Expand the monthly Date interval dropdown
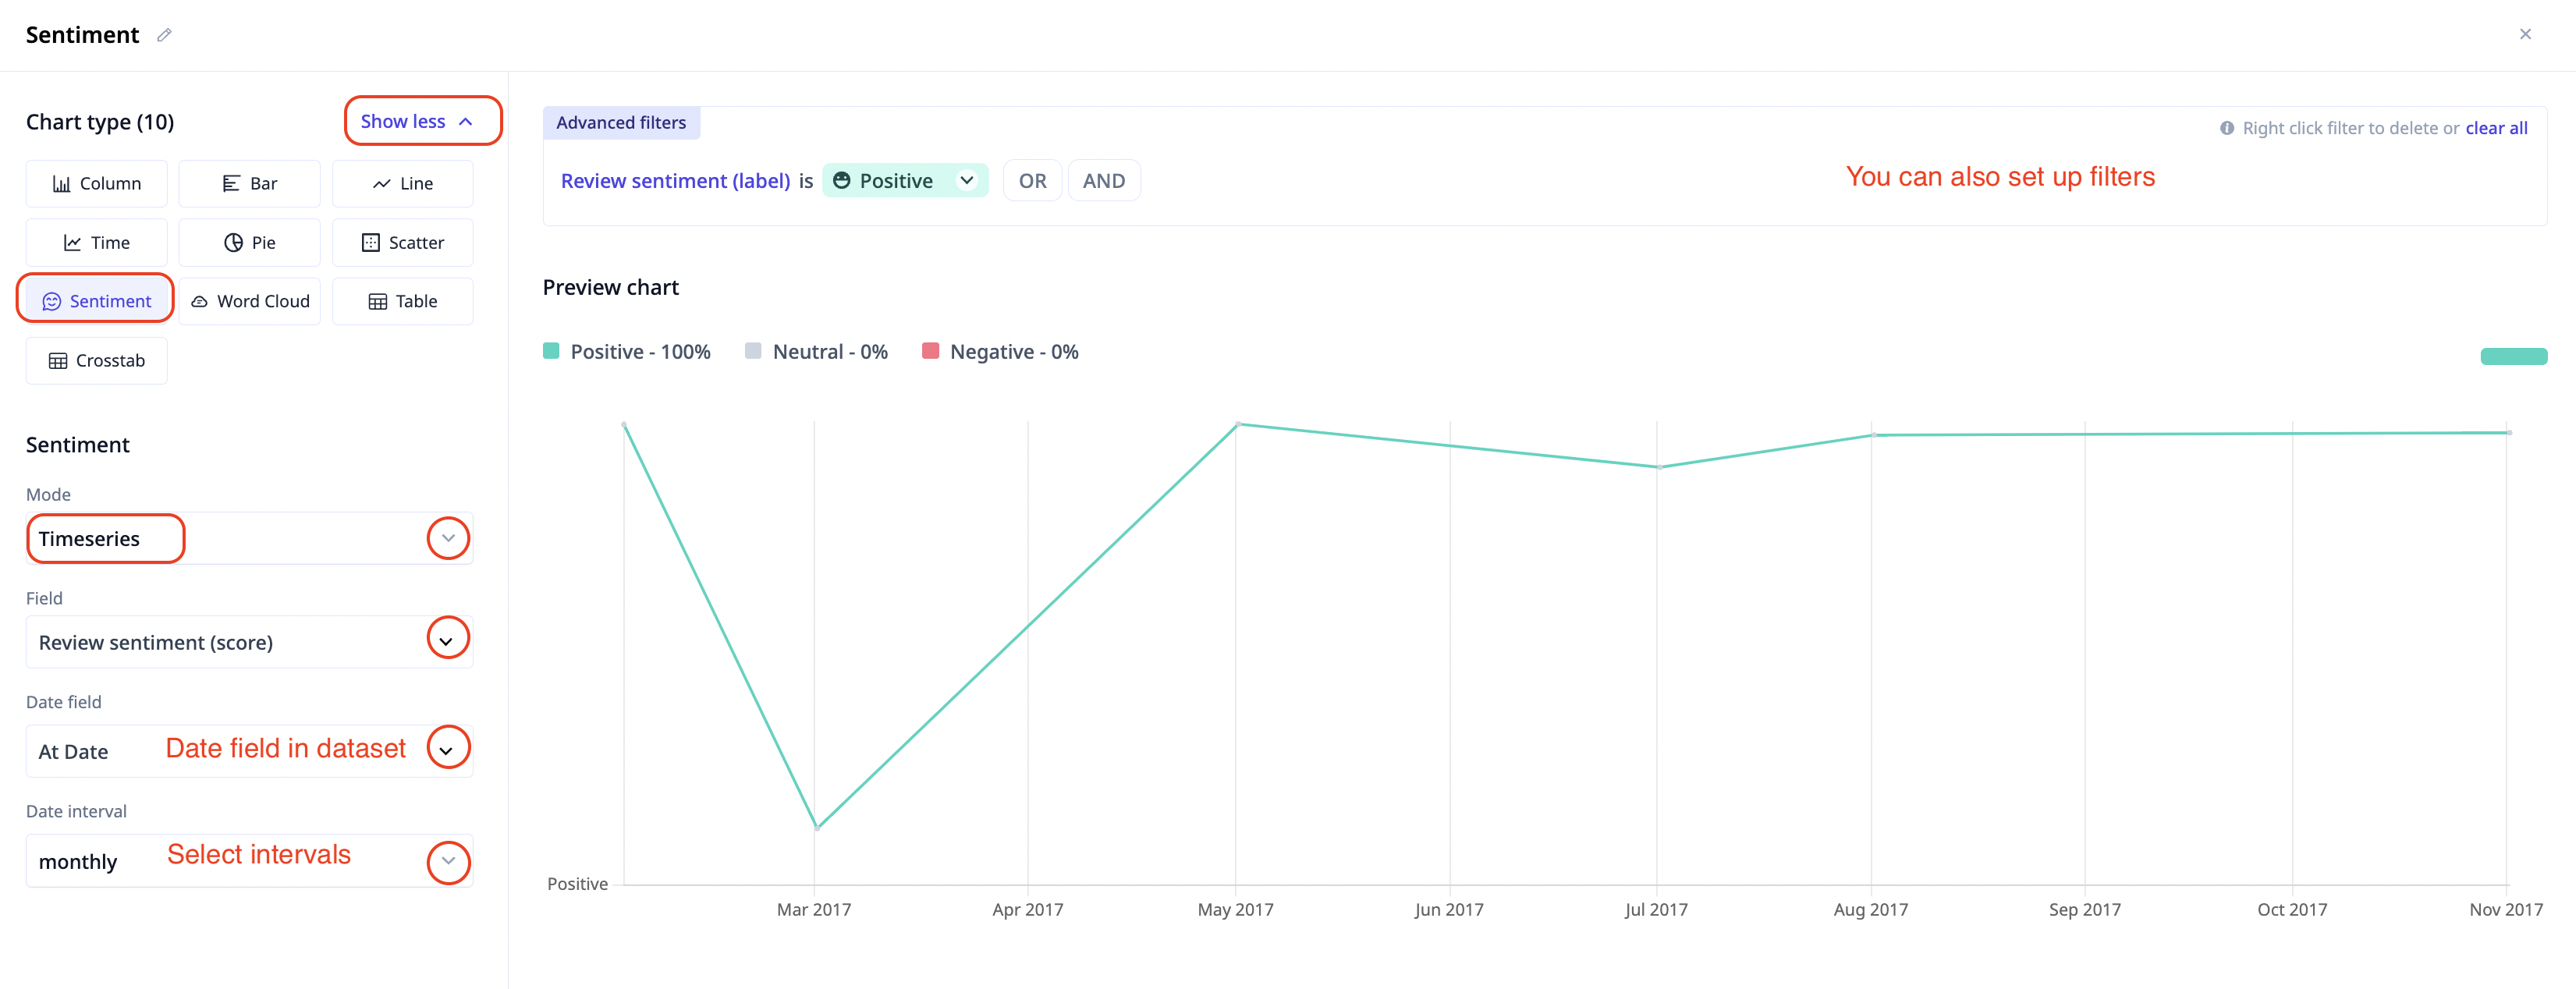The width and height of the screenshot is (2576, 989). click(448, 862)
